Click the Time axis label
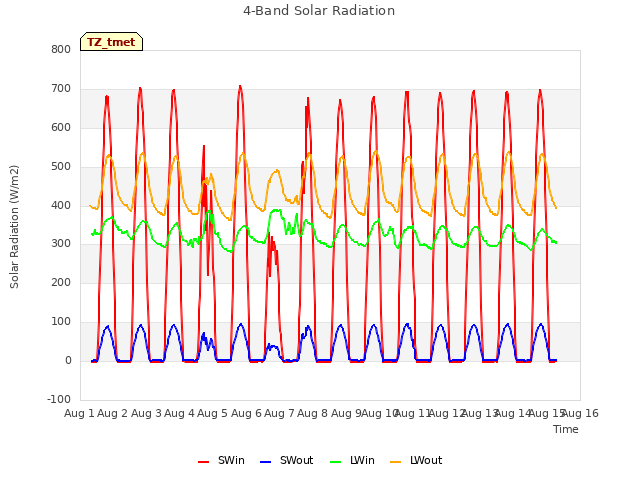 (566, 429)
